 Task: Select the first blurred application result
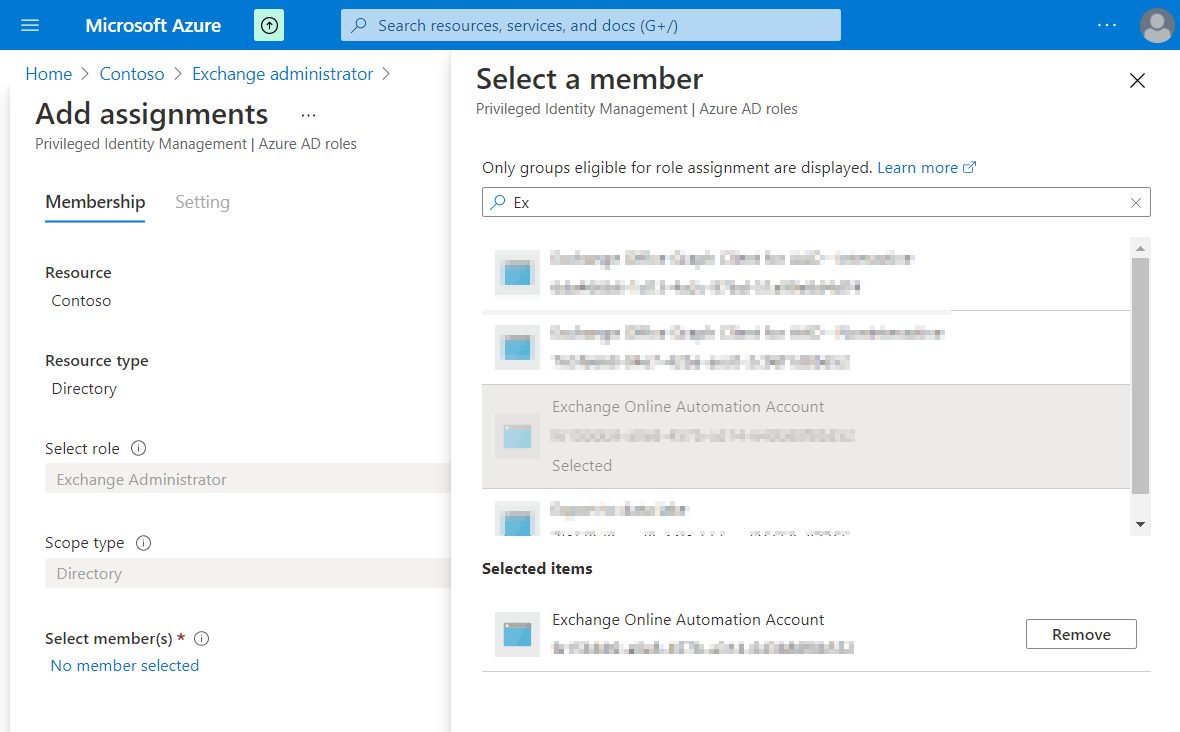click(806, 273)
